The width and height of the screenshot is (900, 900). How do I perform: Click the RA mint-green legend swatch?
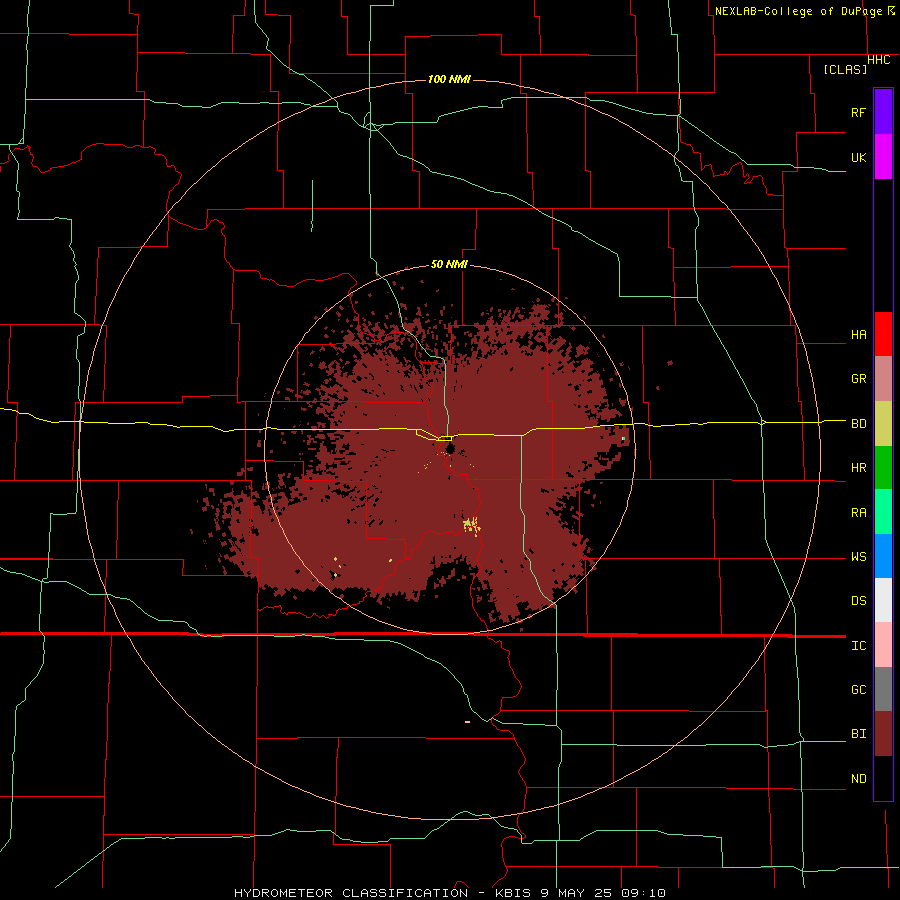pos(883,512)
